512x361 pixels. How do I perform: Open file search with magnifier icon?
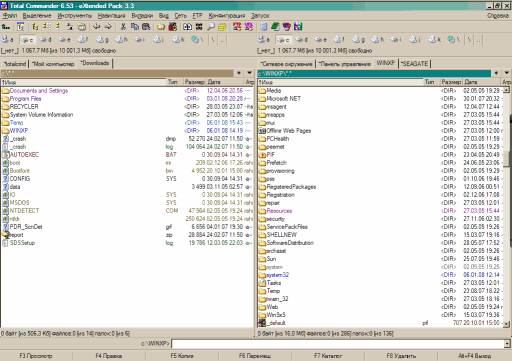211,27
